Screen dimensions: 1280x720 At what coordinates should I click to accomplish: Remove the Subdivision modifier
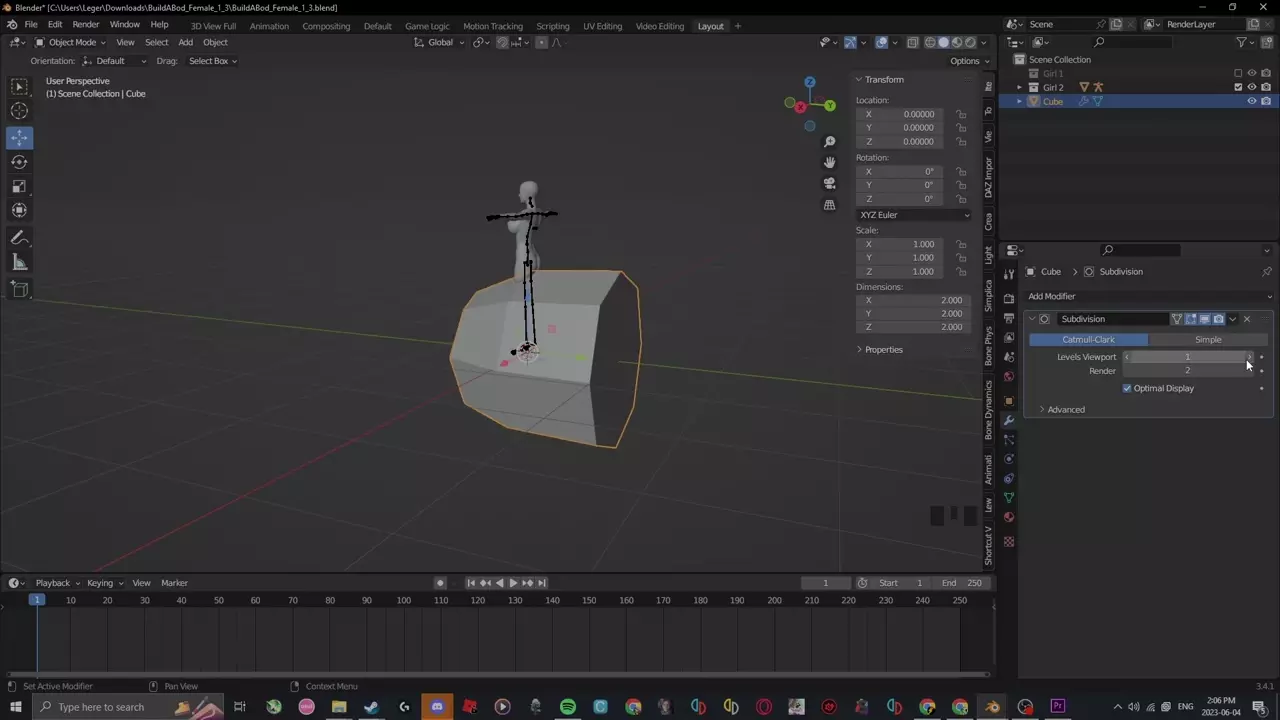[x=1246, y=319]
